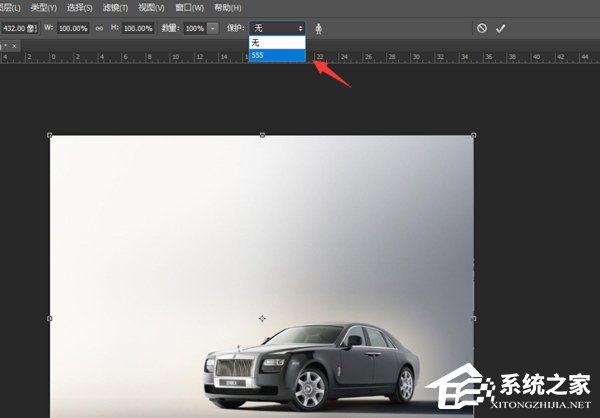Click the W width percentage field
The width and height of the screenshot is (600, 418).
(x=73, y=29)
